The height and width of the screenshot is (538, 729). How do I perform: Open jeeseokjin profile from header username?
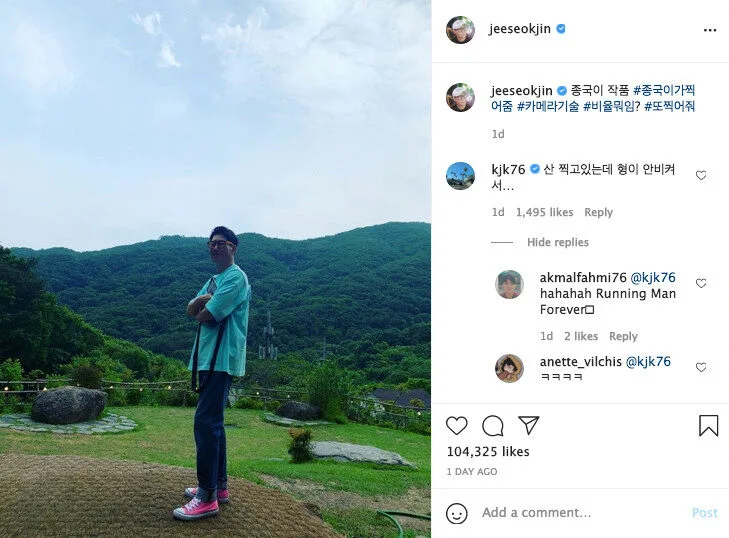[519, 29]
